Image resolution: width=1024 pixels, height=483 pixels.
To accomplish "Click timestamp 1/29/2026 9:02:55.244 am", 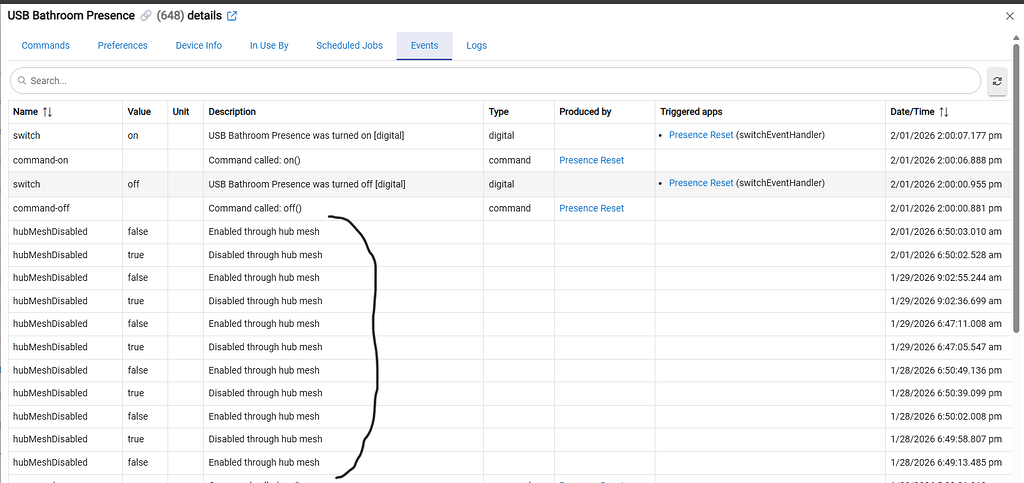I will click(946, 277).
